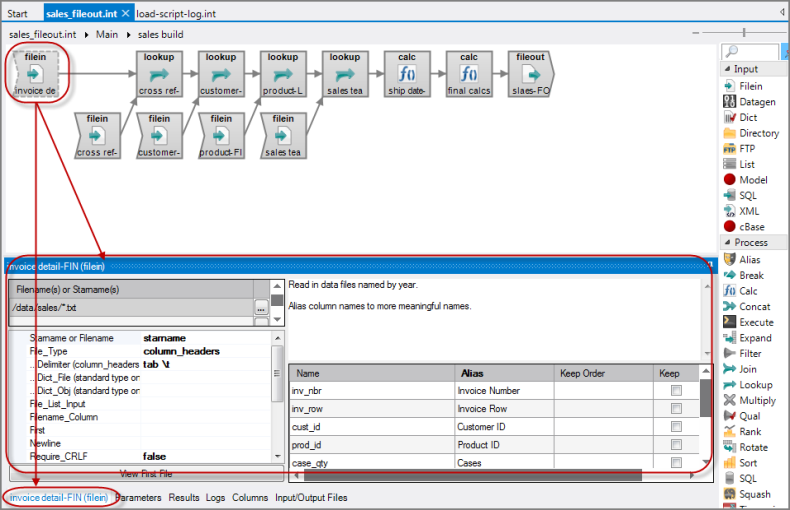This screenshot has width=790, height=510.
Task: Pick Datagen from the Input palette
Action: click(x=750, y=102)
